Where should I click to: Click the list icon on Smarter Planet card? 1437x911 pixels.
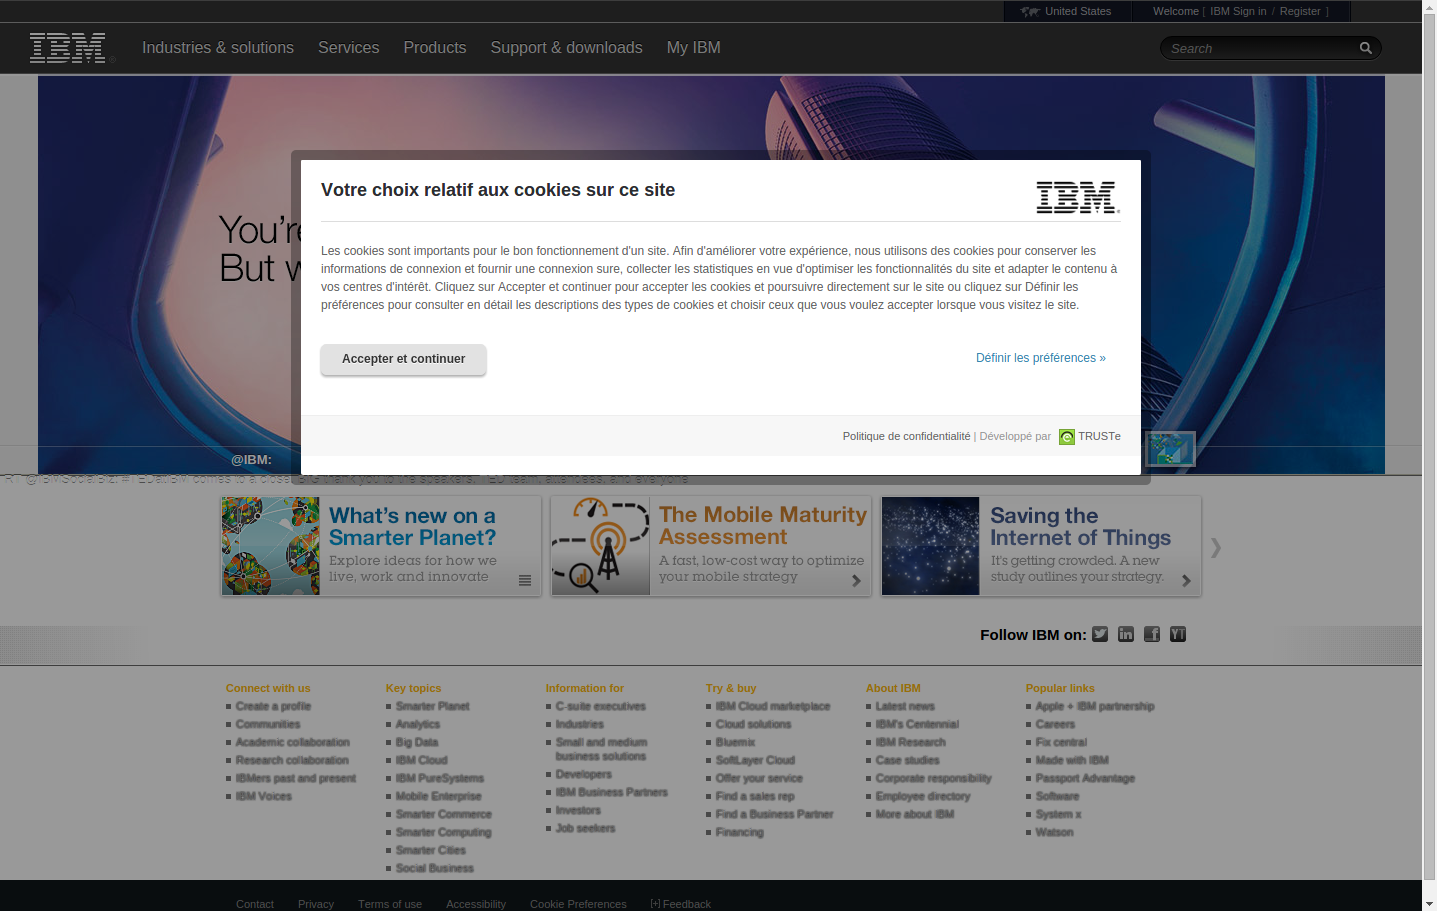525,580
